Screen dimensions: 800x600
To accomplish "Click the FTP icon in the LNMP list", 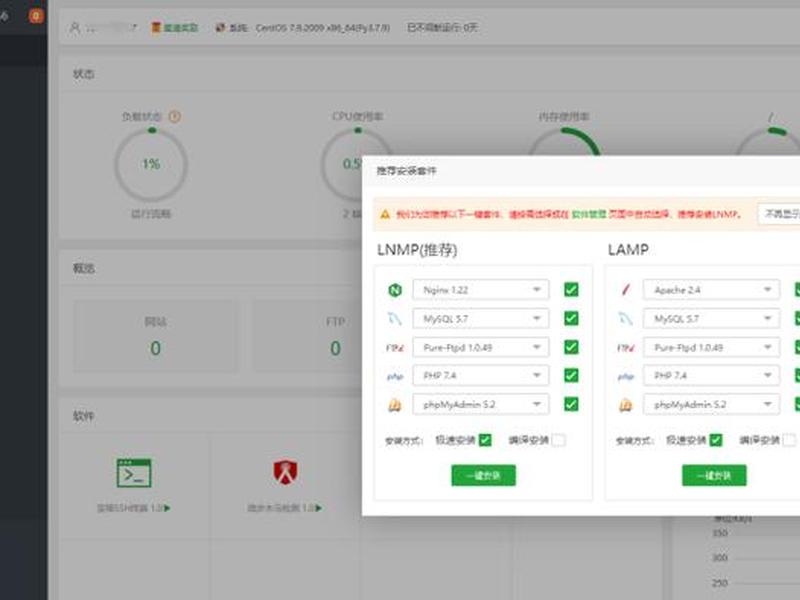I will [395, 348].
